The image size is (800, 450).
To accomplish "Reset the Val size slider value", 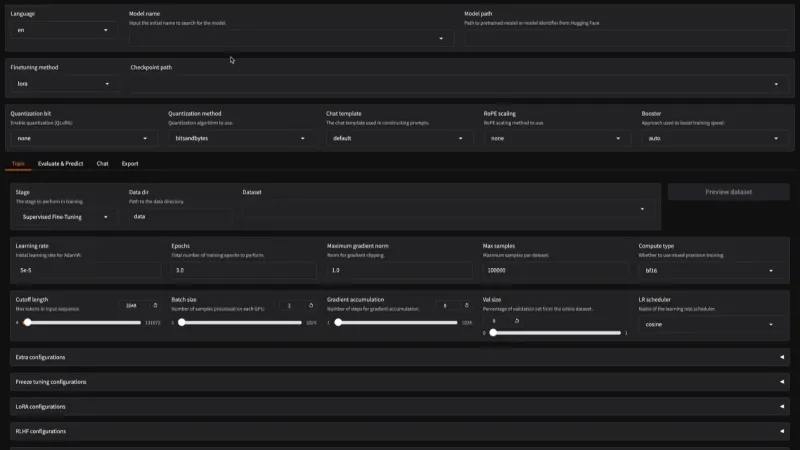I will [516, 320].
